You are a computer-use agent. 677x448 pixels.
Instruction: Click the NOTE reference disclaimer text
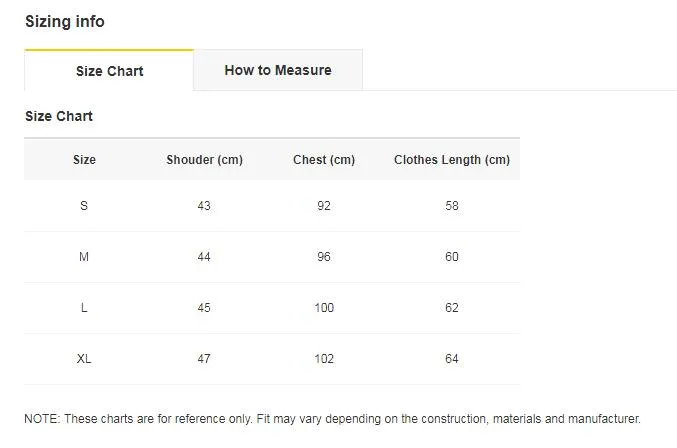pos(332,419)
